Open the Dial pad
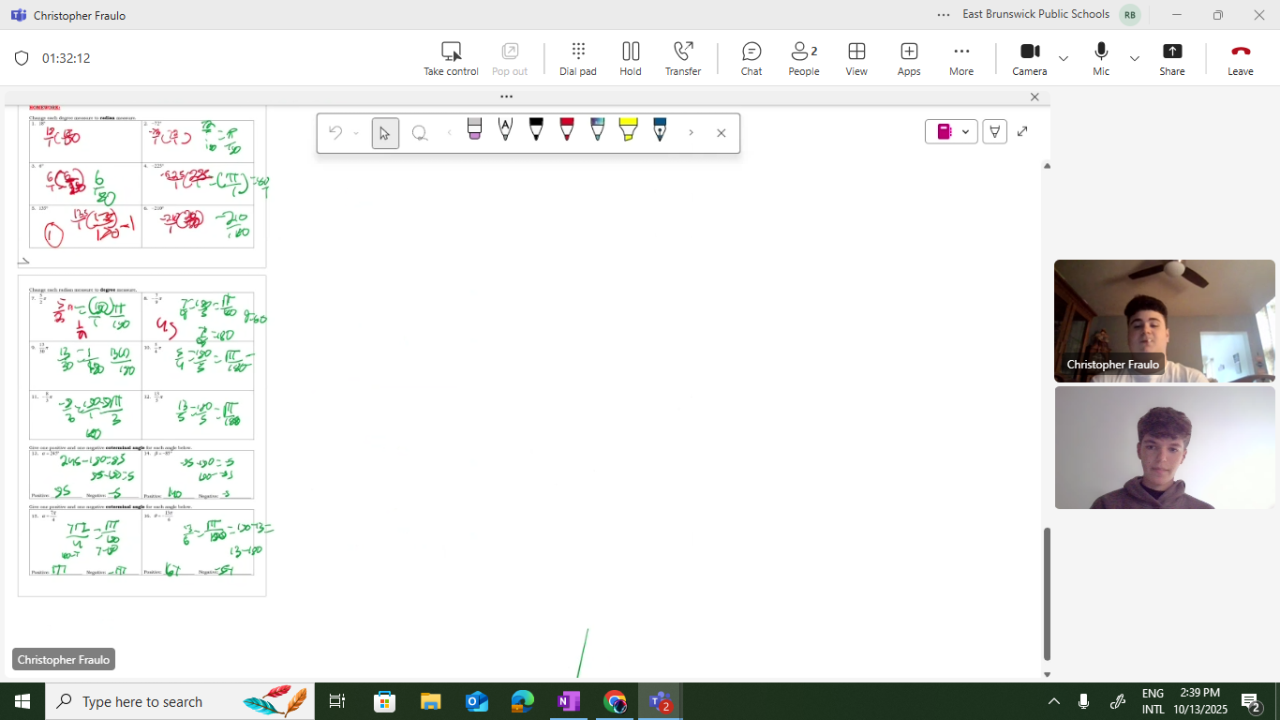1280x720 pixels. 577,58
